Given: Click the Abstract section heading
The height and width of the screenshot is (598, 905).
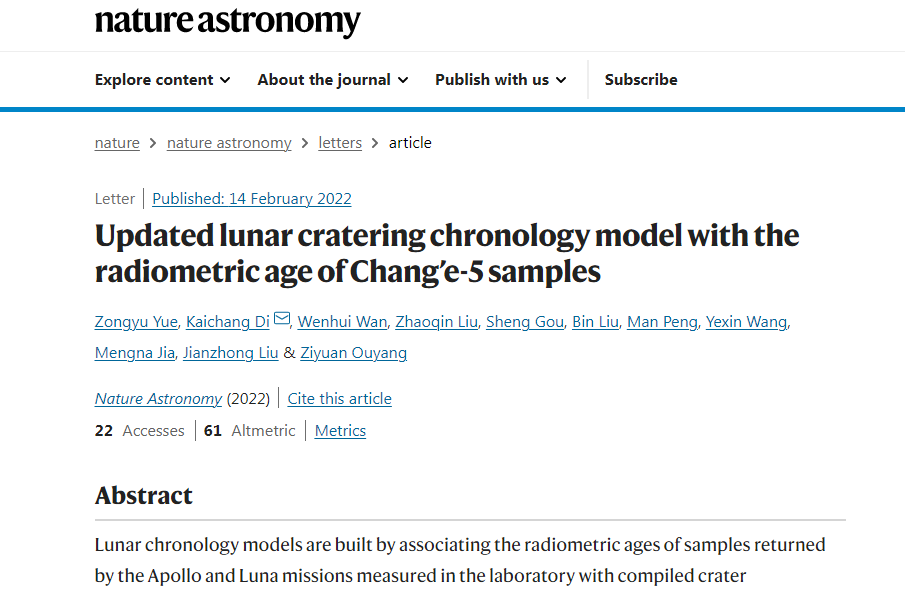Looking at the screenshot, I should click(x=144, y=496).
